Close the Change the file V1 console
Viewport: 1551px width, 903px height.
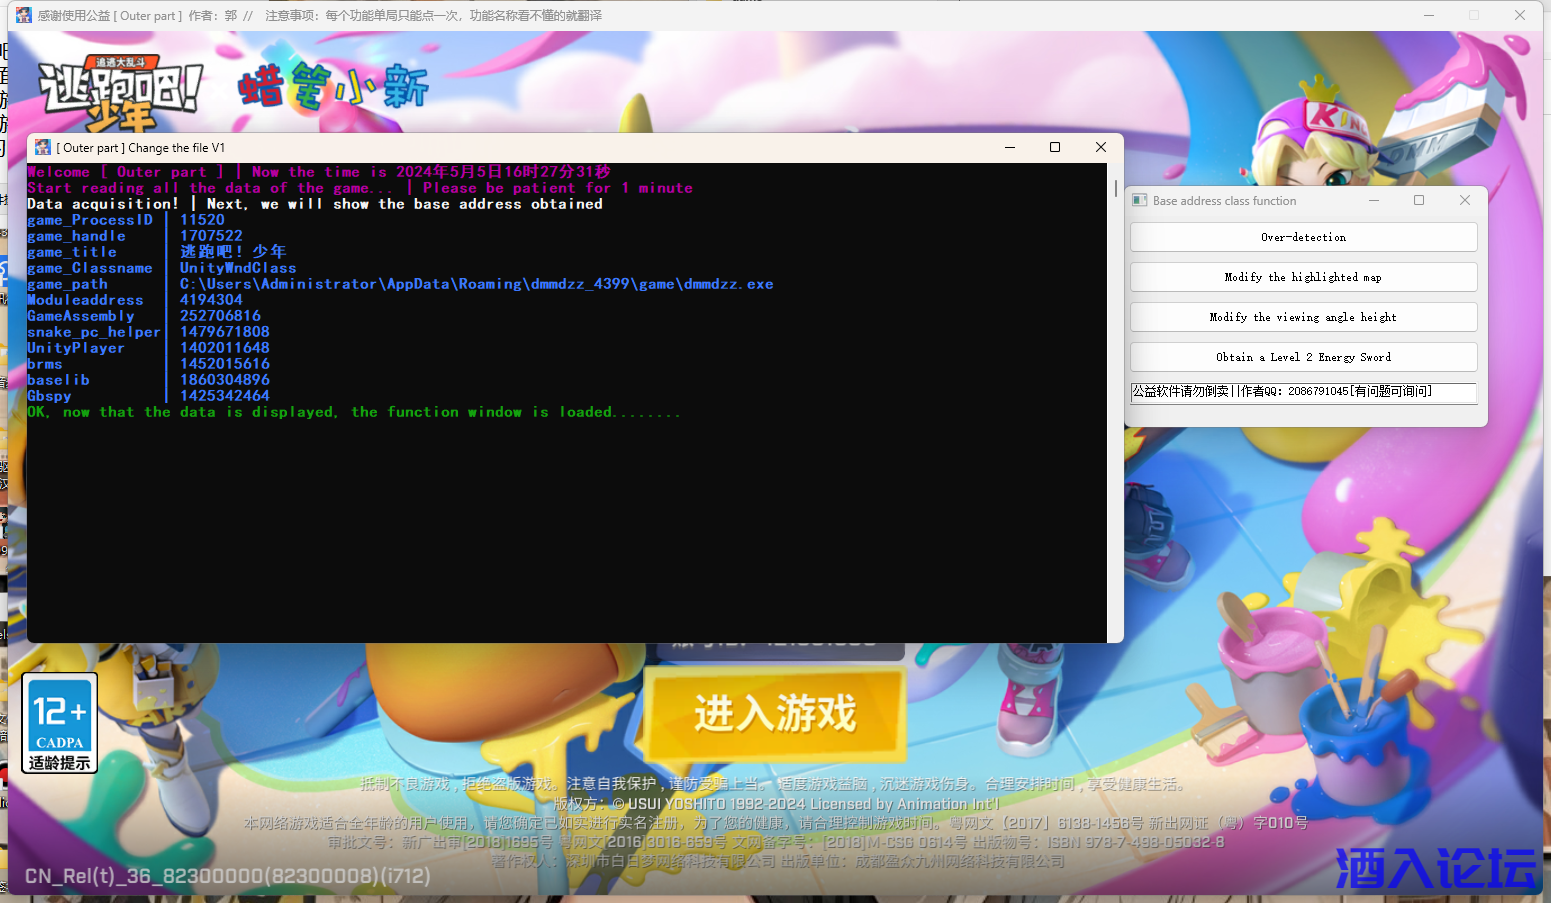pos(1101,148)
